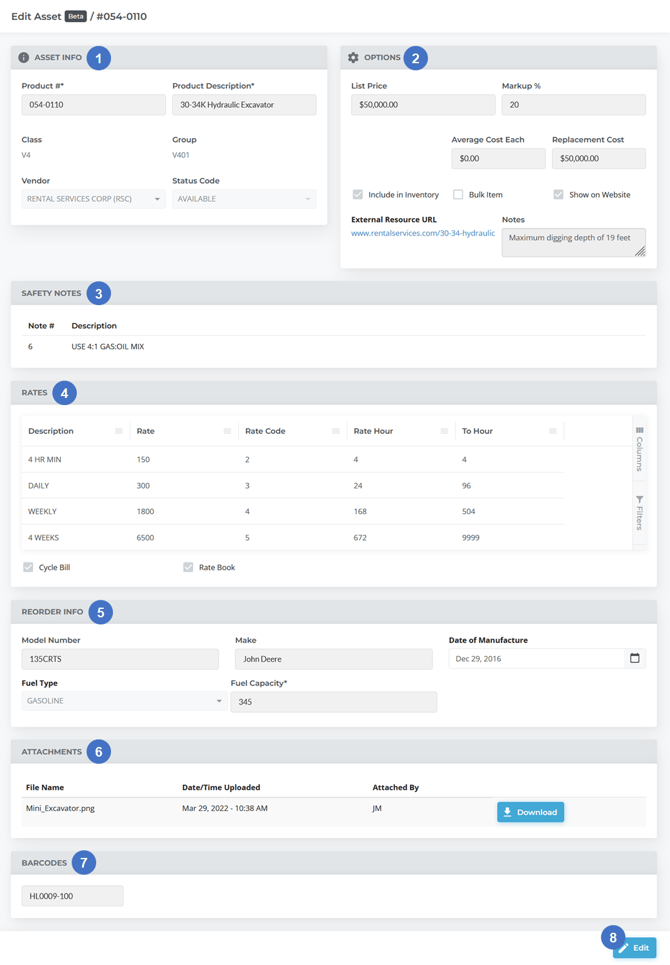
Task: Open the Rate Hour column menu icon
Action: pos(444,431)
